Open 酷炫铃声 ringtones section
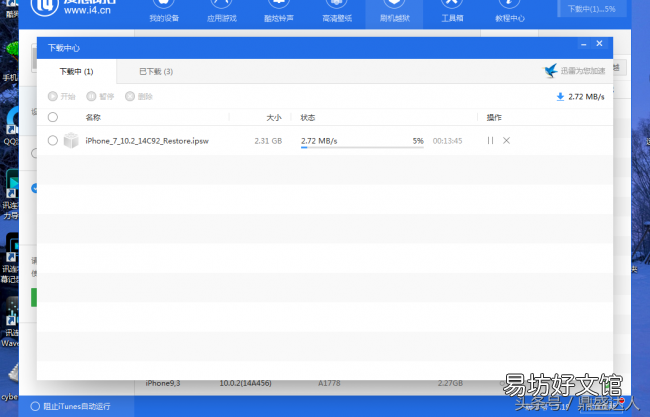The width and height of the screenshot is (650, 417). (279, 12)
